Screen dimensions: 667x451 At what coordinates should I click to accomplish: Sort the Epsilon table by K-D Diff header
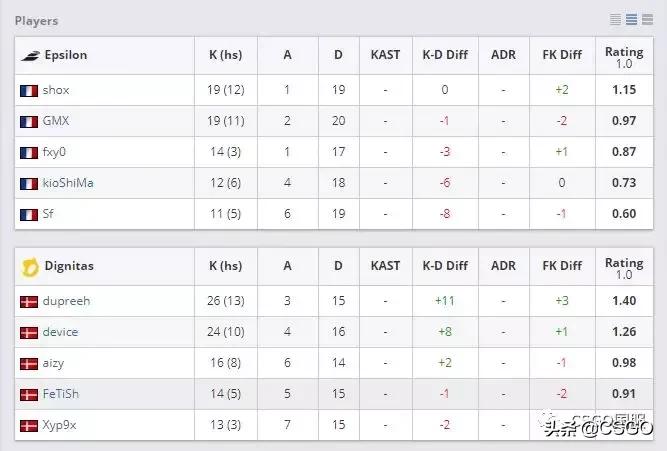[445, 55]
